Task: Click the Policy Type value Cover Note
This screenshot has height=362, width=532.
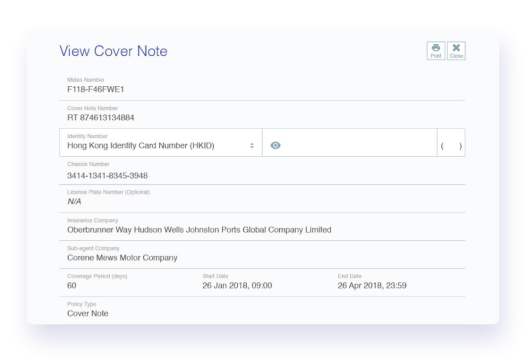Action: 88,313
